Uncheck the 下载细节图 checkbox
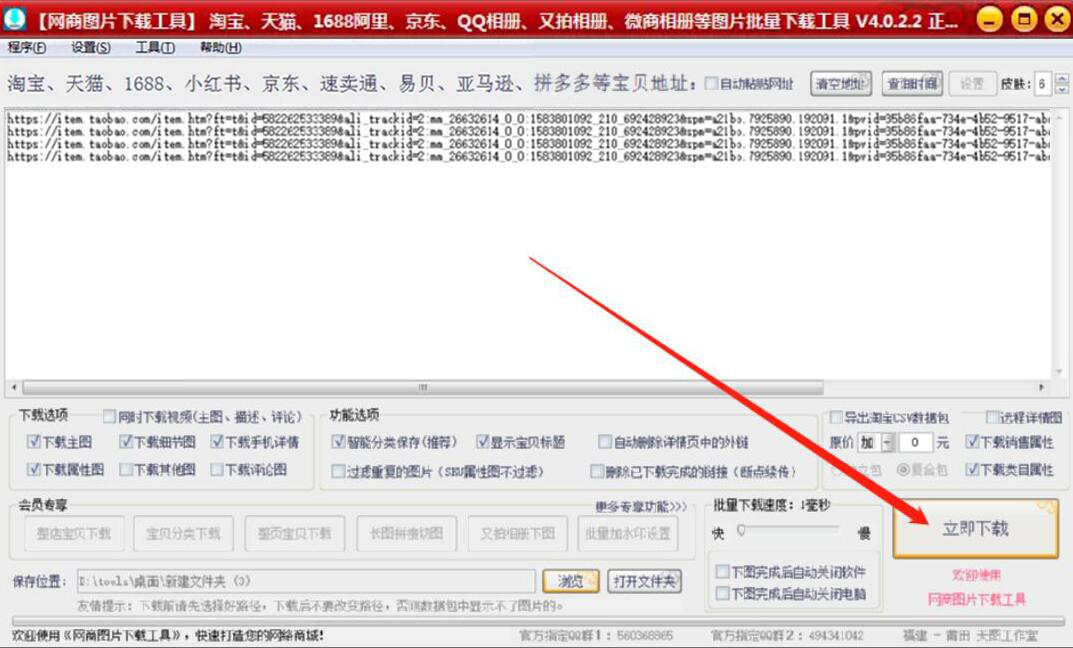This screenshot has width=1073, height=648. click(126, 441)
